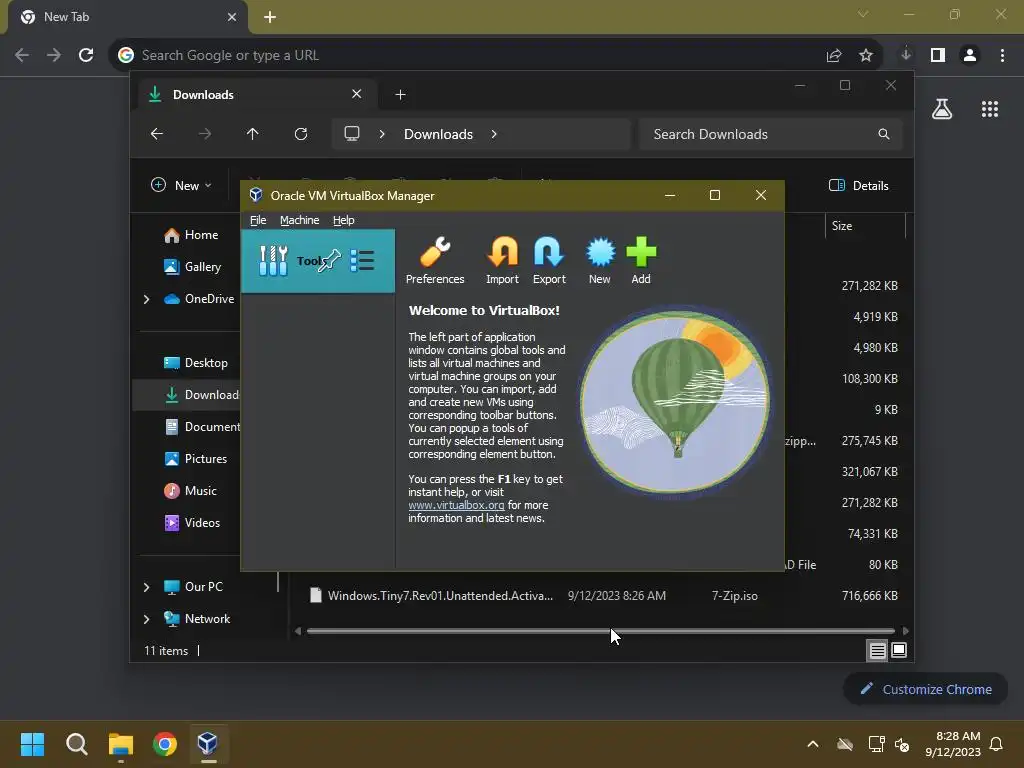Click the VirtualBox taskbar icon
The width and height of the screenshot is (1024, 768).
coord(208,744)
